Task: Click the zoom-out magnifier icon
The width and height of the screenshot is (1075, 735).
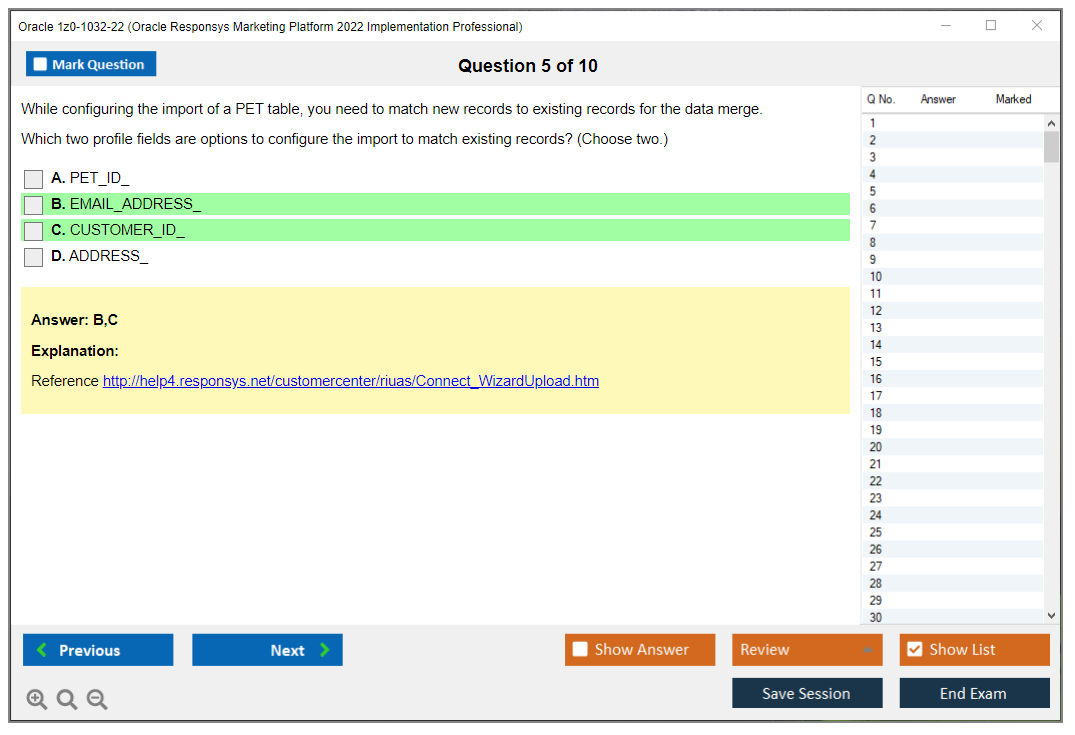Action: pyautogui.click(x=96, y=699)
